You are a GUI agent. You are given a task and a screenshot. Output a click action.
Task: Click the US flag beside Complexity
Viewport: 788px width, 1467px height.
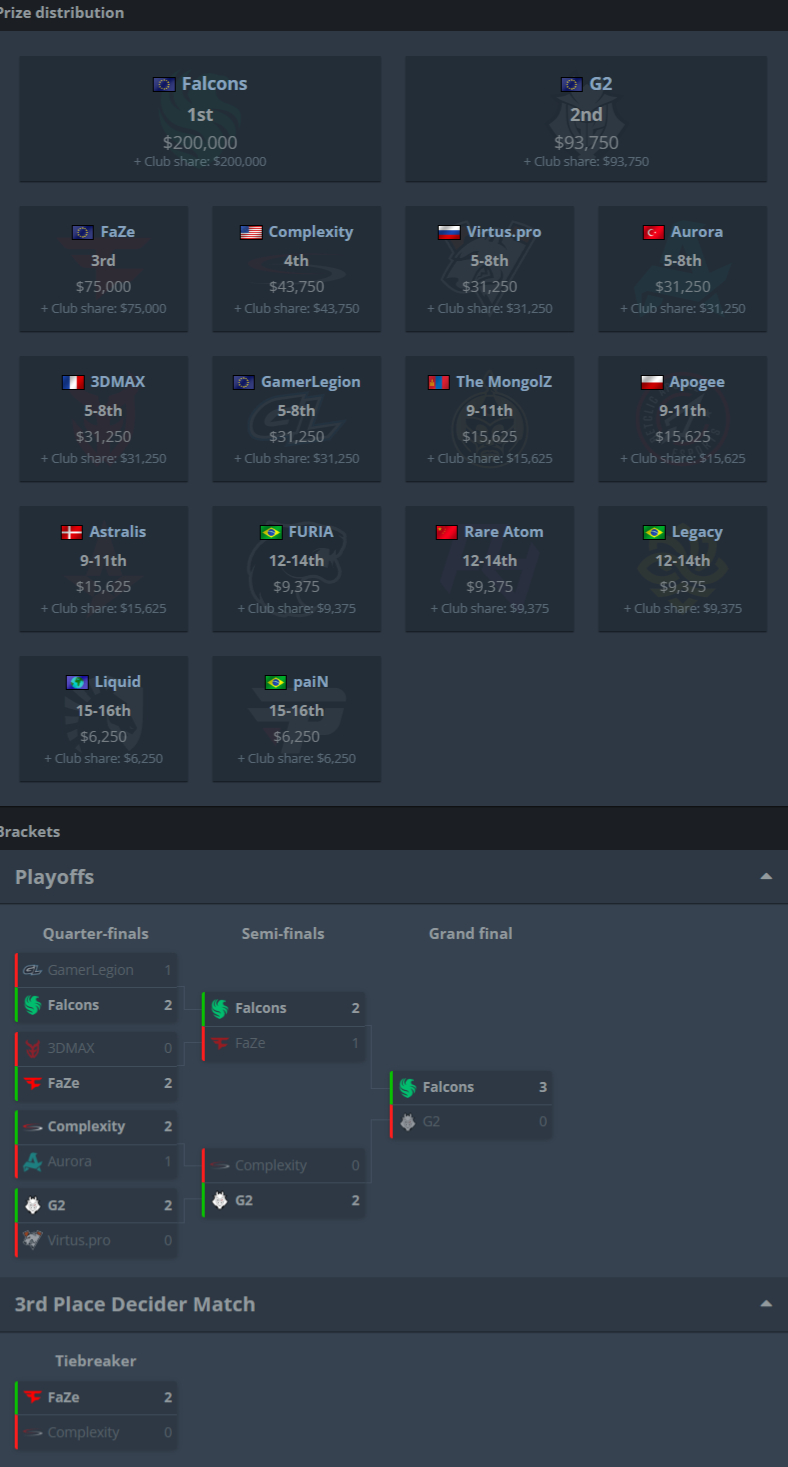click(251, 232)
